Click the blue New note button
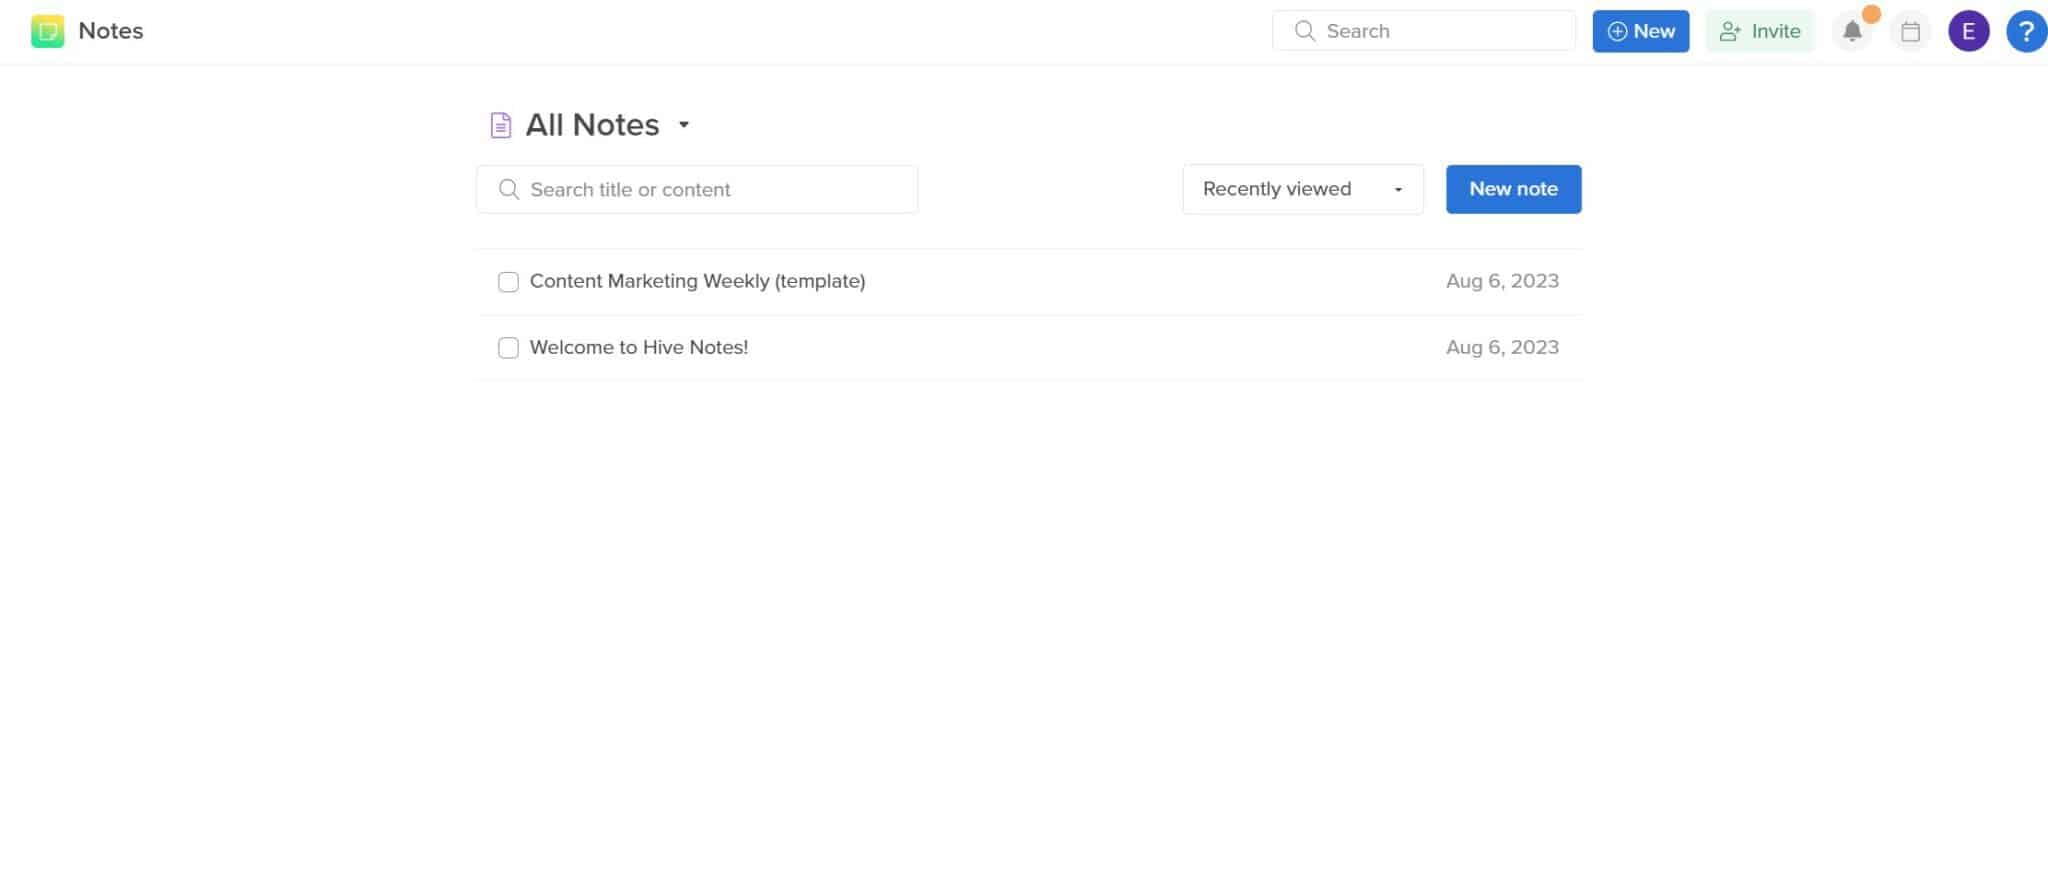Image resolution: width=2048 pixels, height=883 pixels. (x=1513, y=189)
